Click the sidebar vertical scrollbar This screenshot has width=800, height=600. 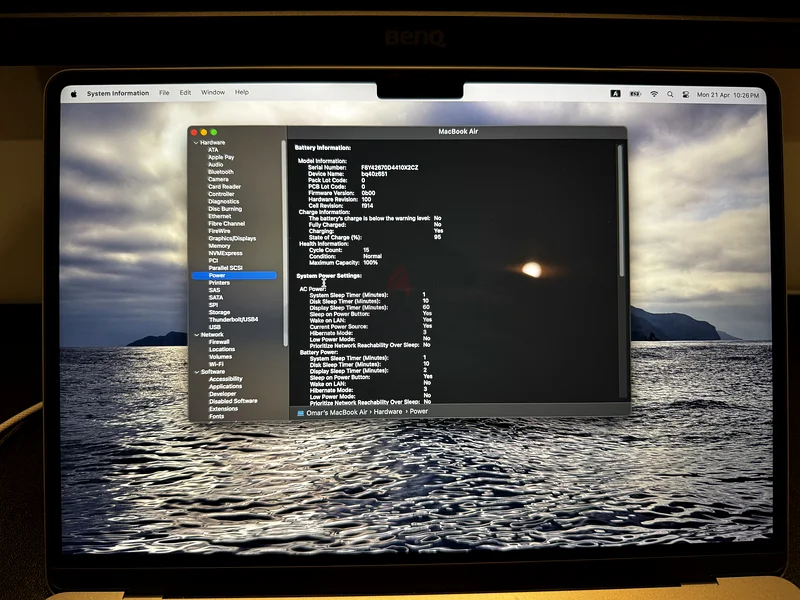tap(284, 243)
